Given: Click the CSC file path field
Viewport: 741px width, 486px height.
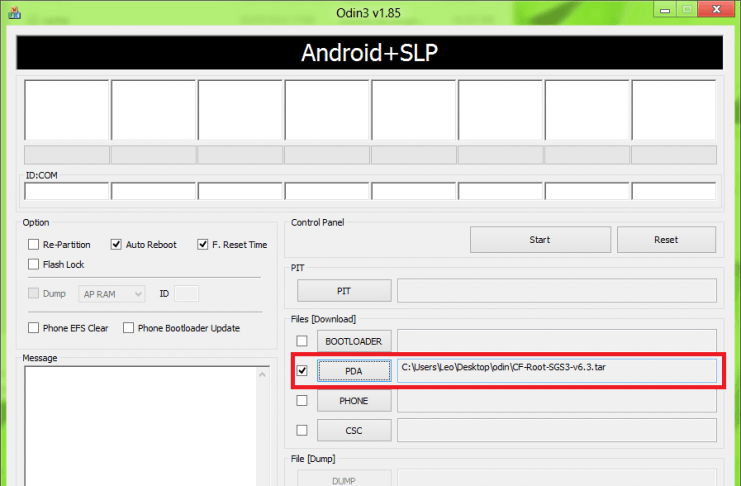Looking at the screenshot, I should [x=557, y=431].
